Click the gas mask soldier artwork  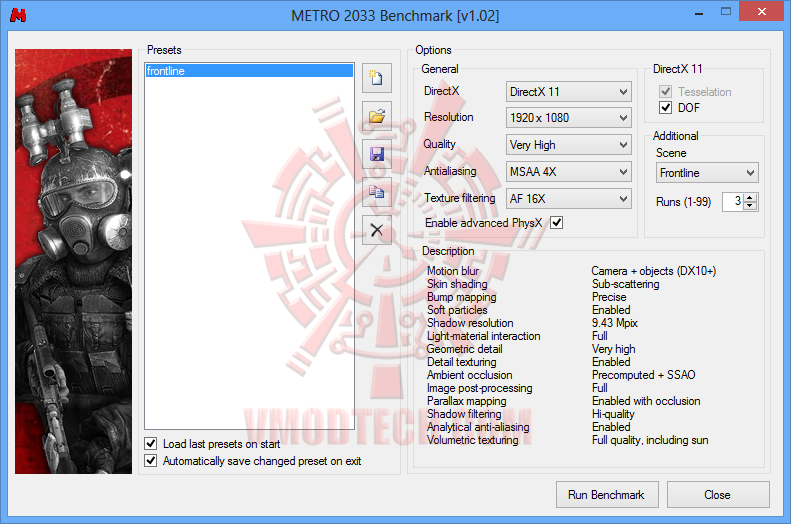(73, 261)
